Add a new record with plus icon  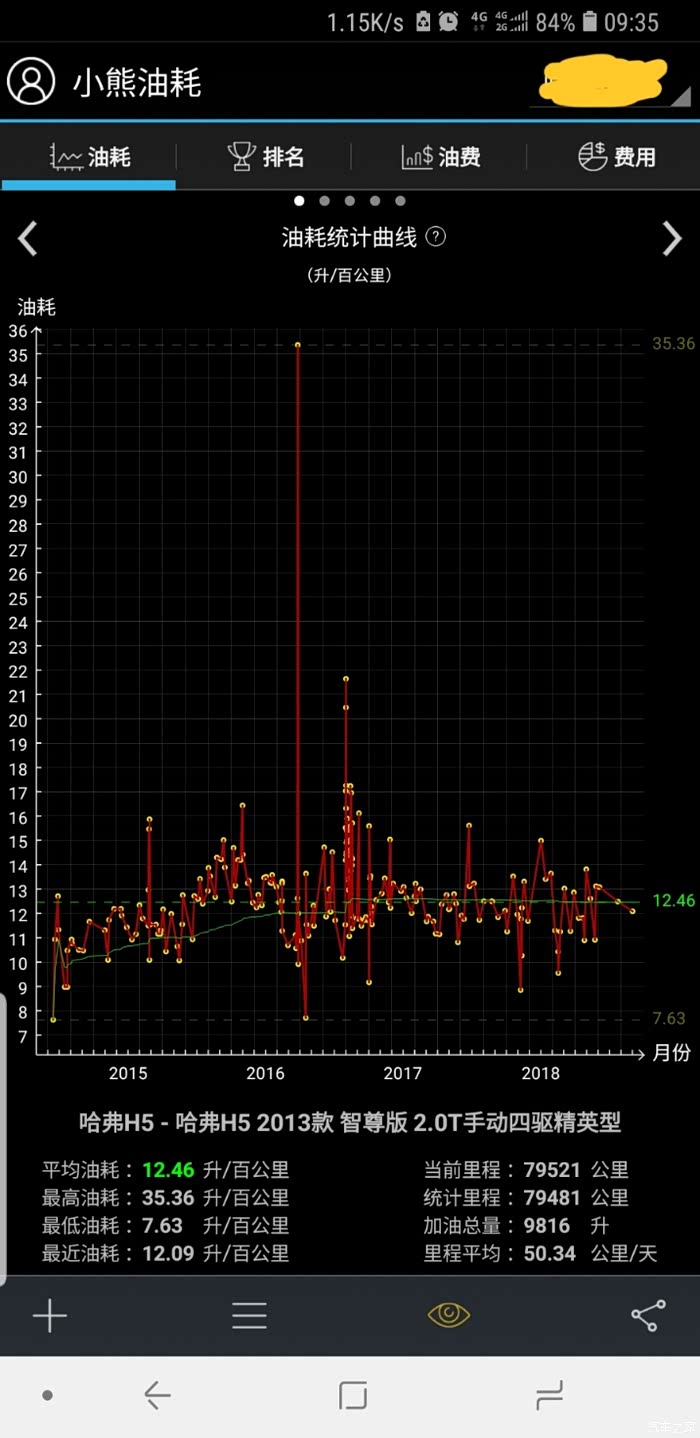tap(50, 1316)
